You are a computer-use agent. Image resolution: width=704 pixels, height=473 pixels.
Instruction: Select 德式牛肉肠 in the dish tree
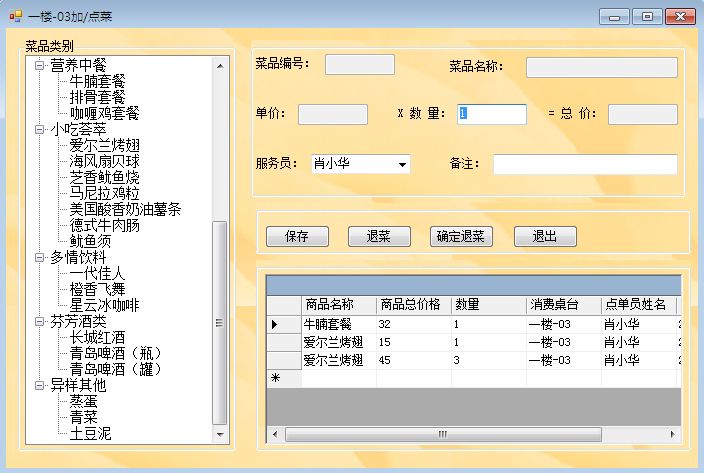pos(105,225)
